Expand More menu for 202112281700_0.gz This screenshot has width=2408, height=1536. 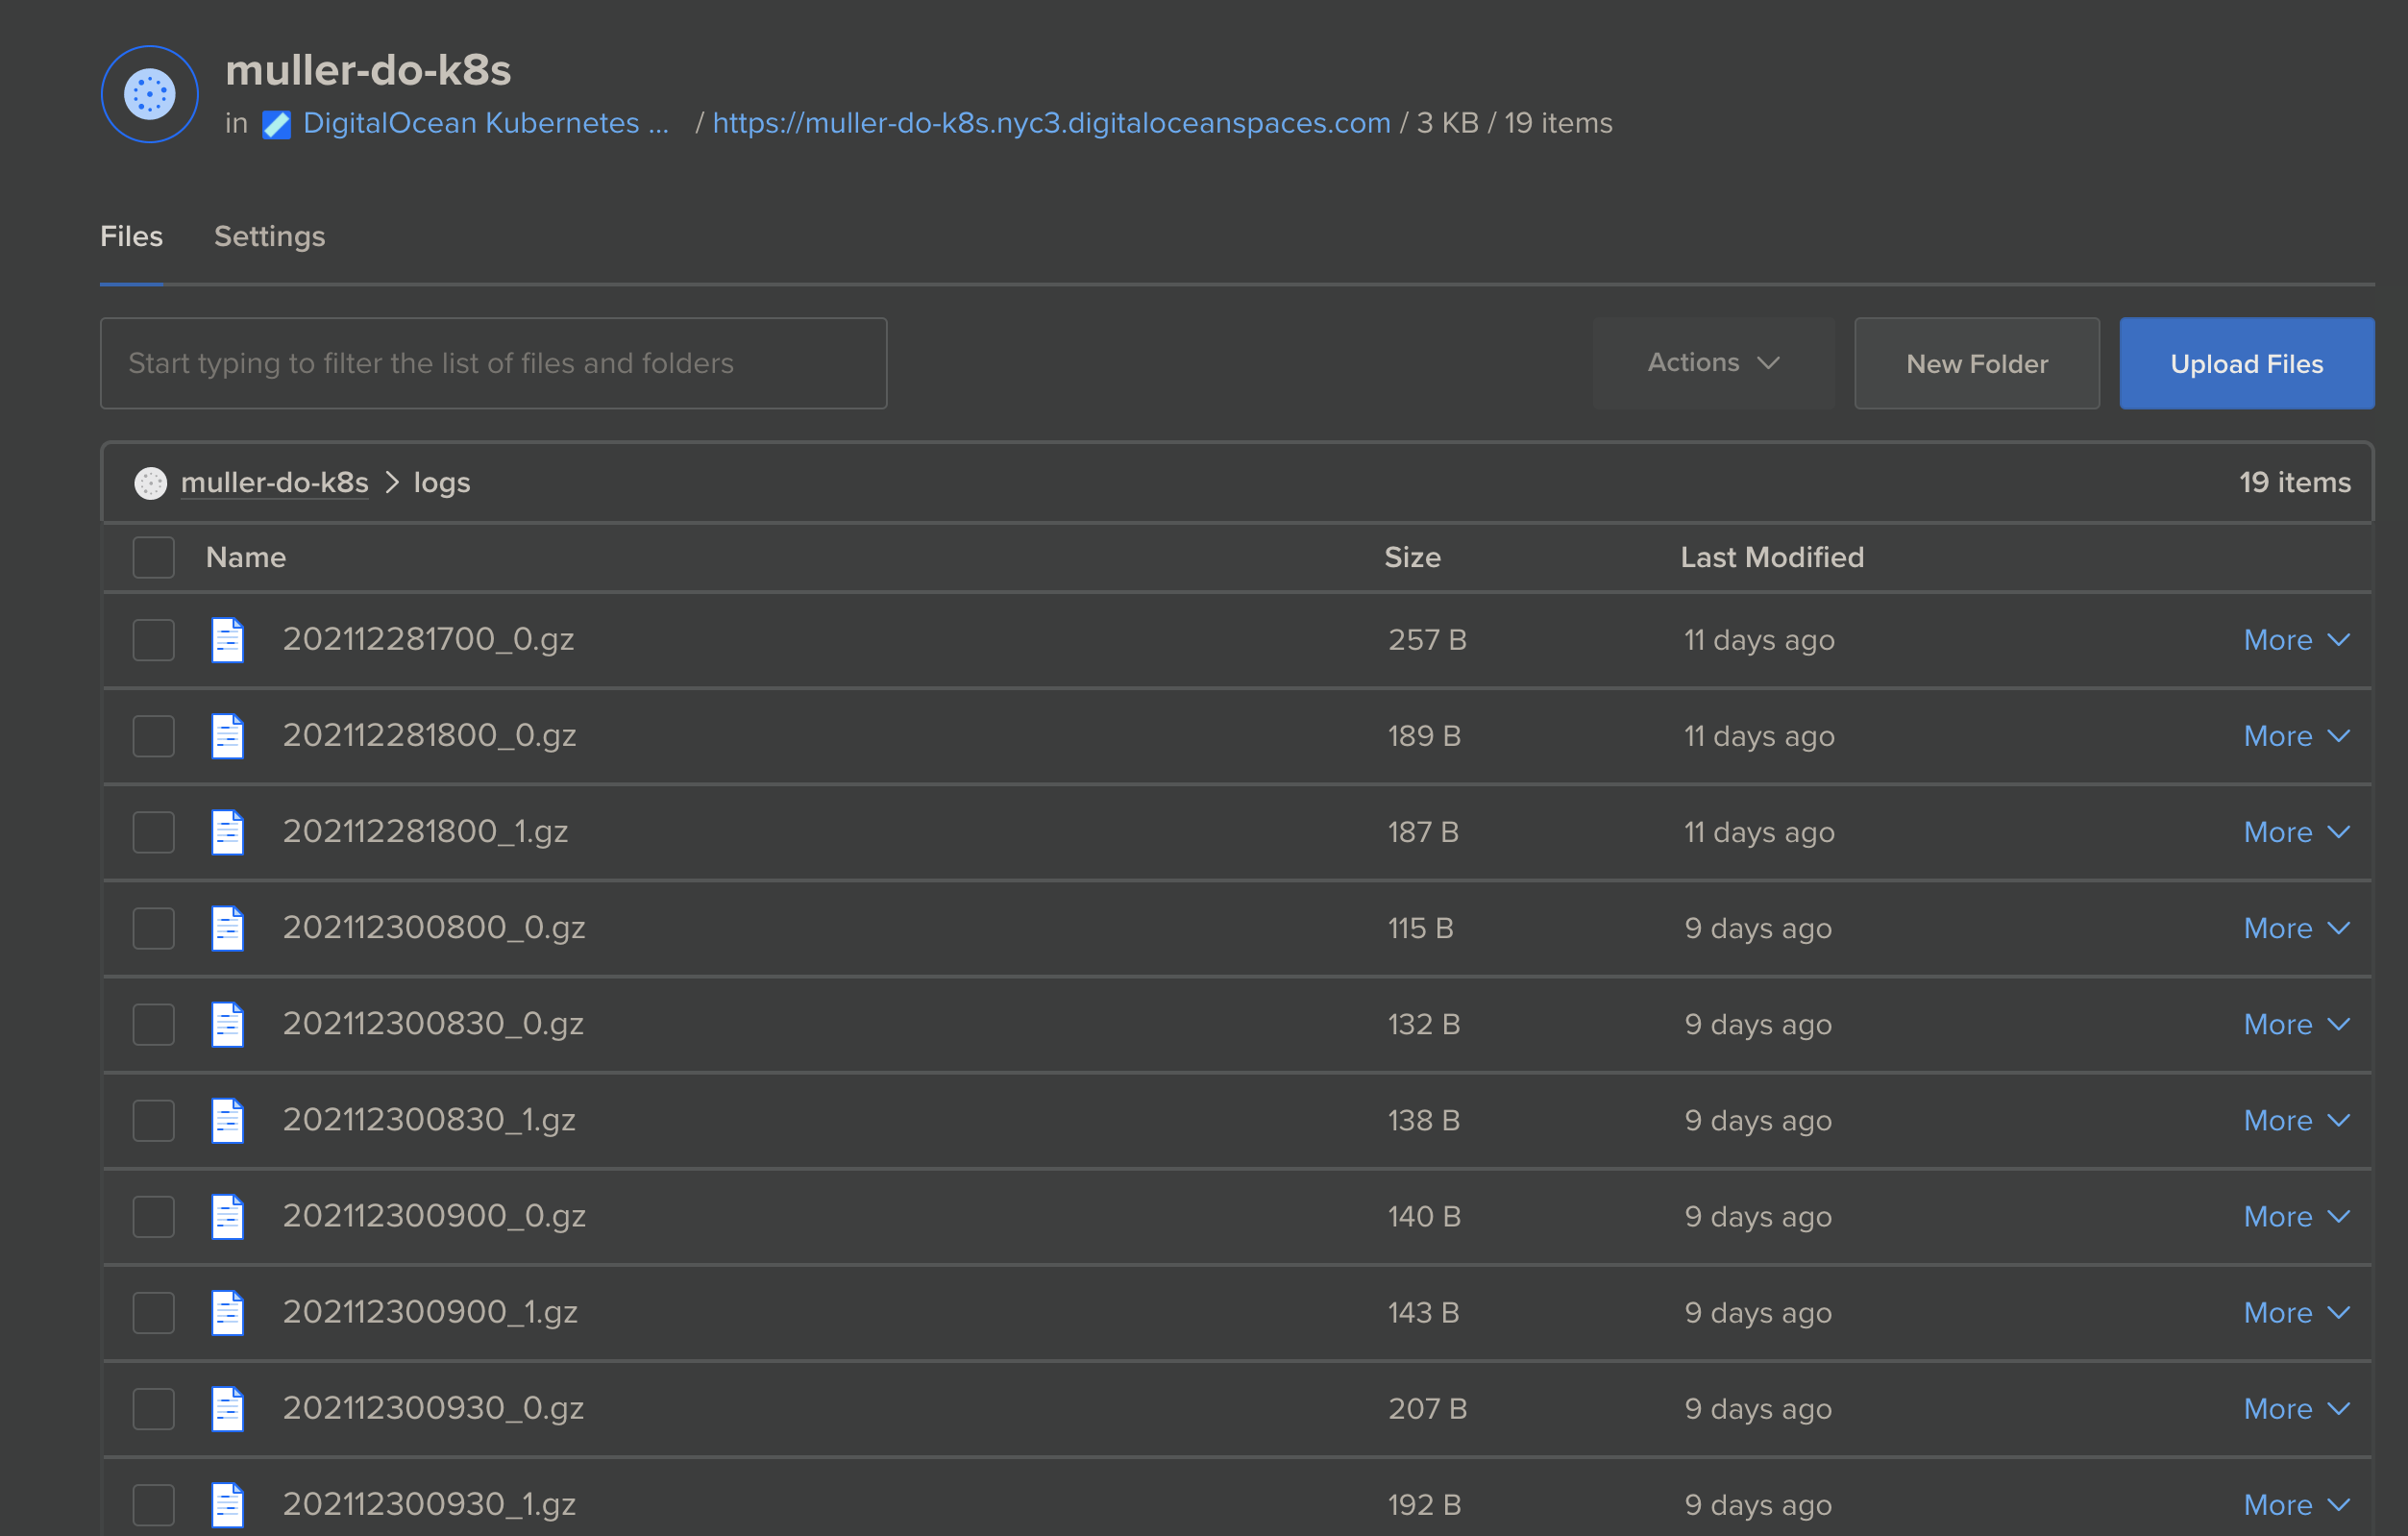click(2296, 640)
